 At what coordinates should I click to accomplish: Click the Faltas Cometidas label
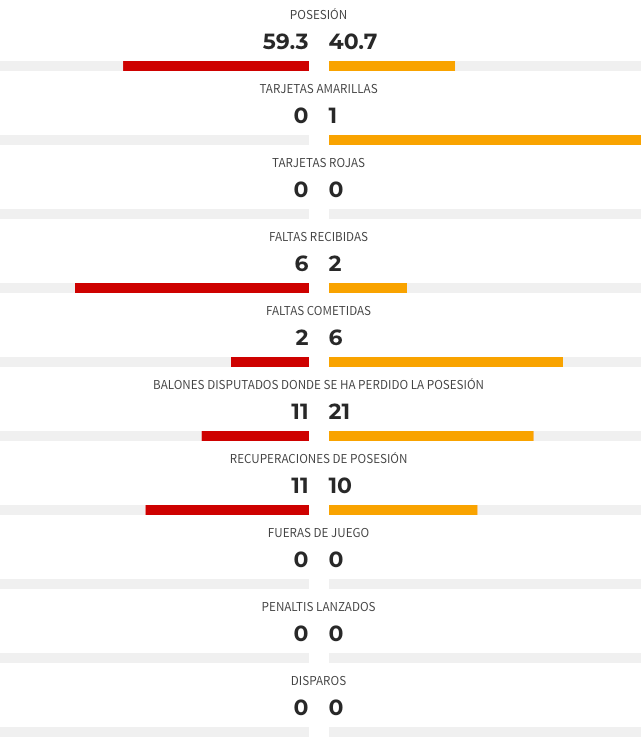pos(318,311)
